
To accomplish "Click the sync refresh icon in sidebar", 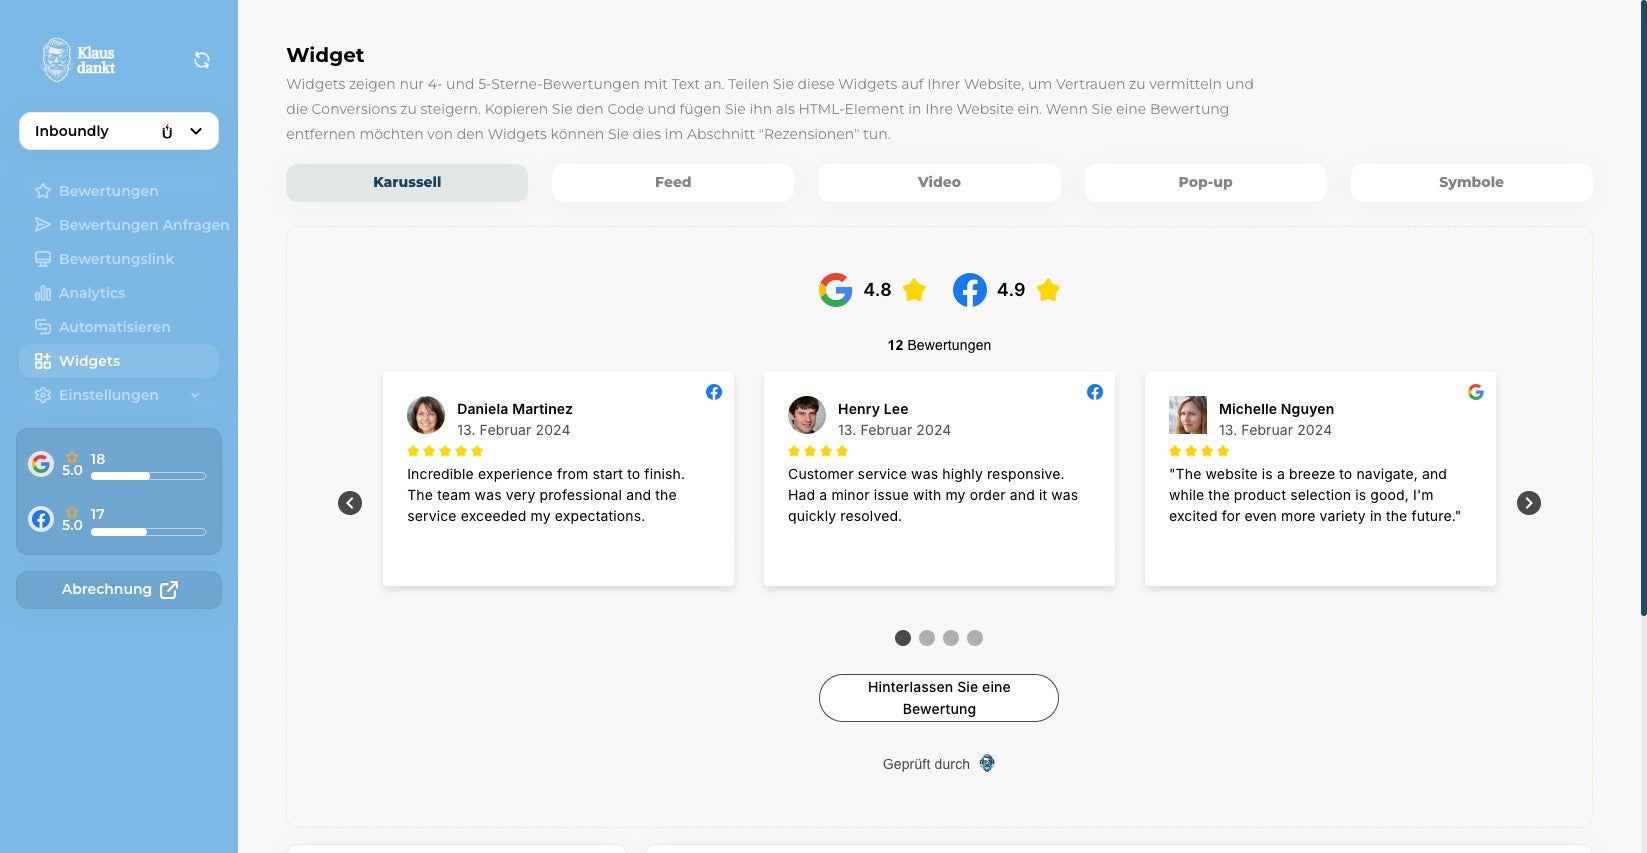I will click(202, 60).
